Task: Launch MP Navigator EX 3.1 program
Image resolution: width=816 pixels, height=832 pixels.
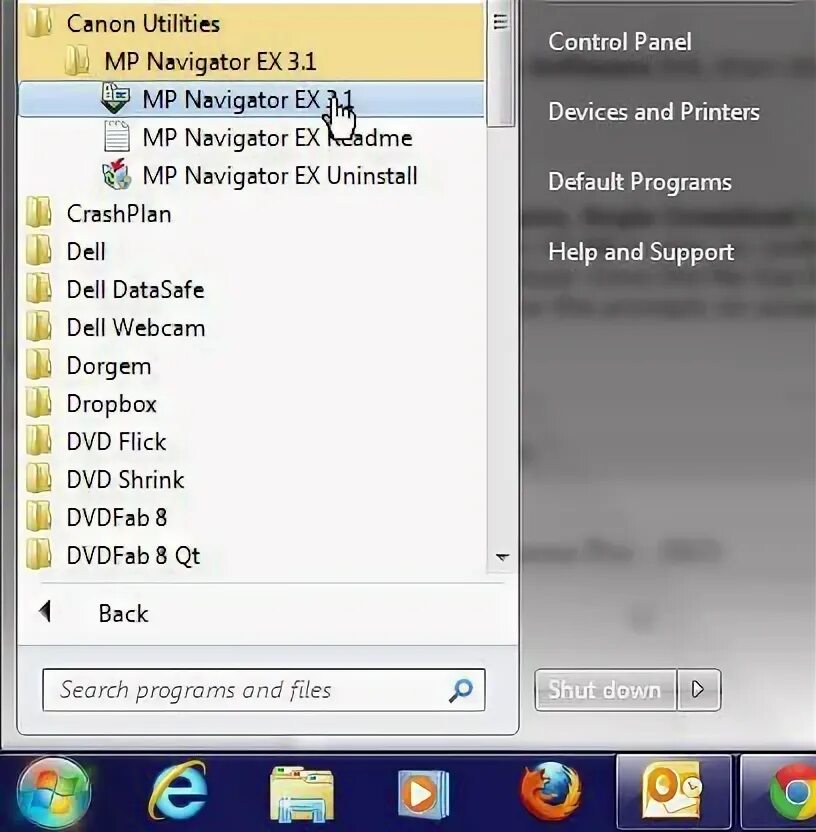Action: point(251,99)
